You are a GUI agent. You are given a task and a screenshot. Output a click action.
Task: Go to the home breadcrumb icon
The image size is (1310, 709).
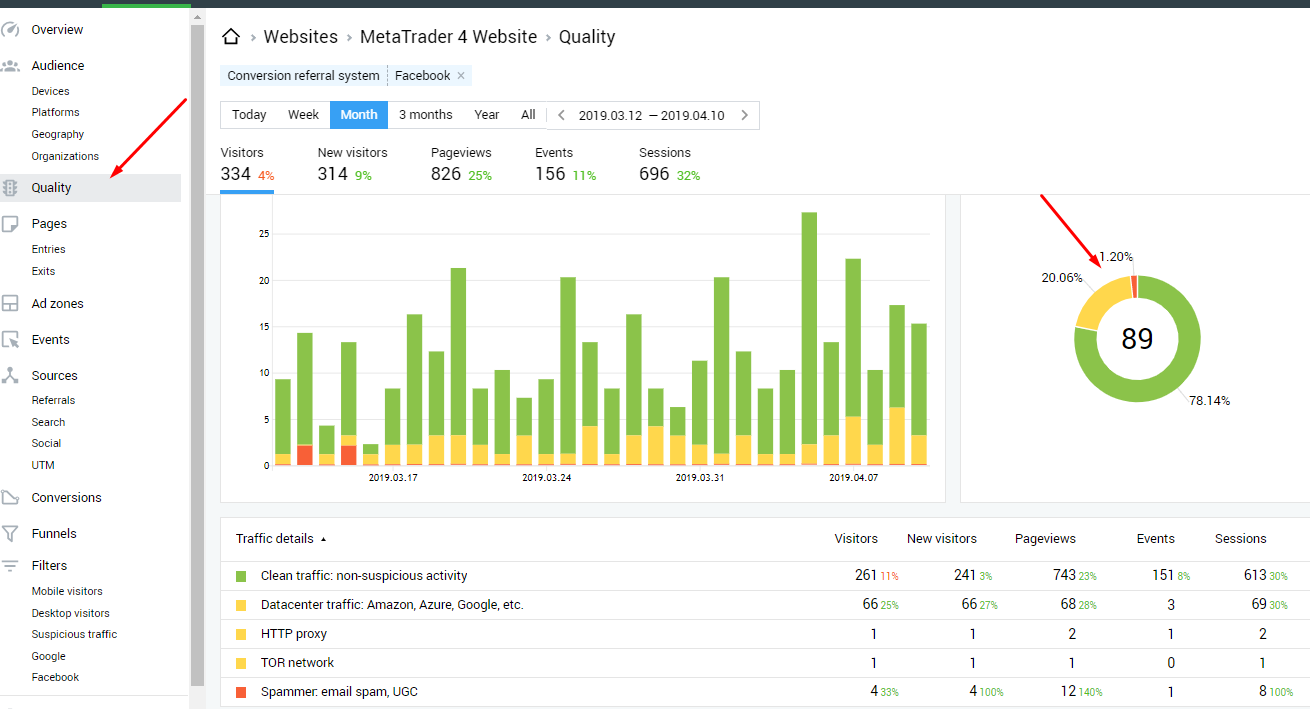[231, 37]
